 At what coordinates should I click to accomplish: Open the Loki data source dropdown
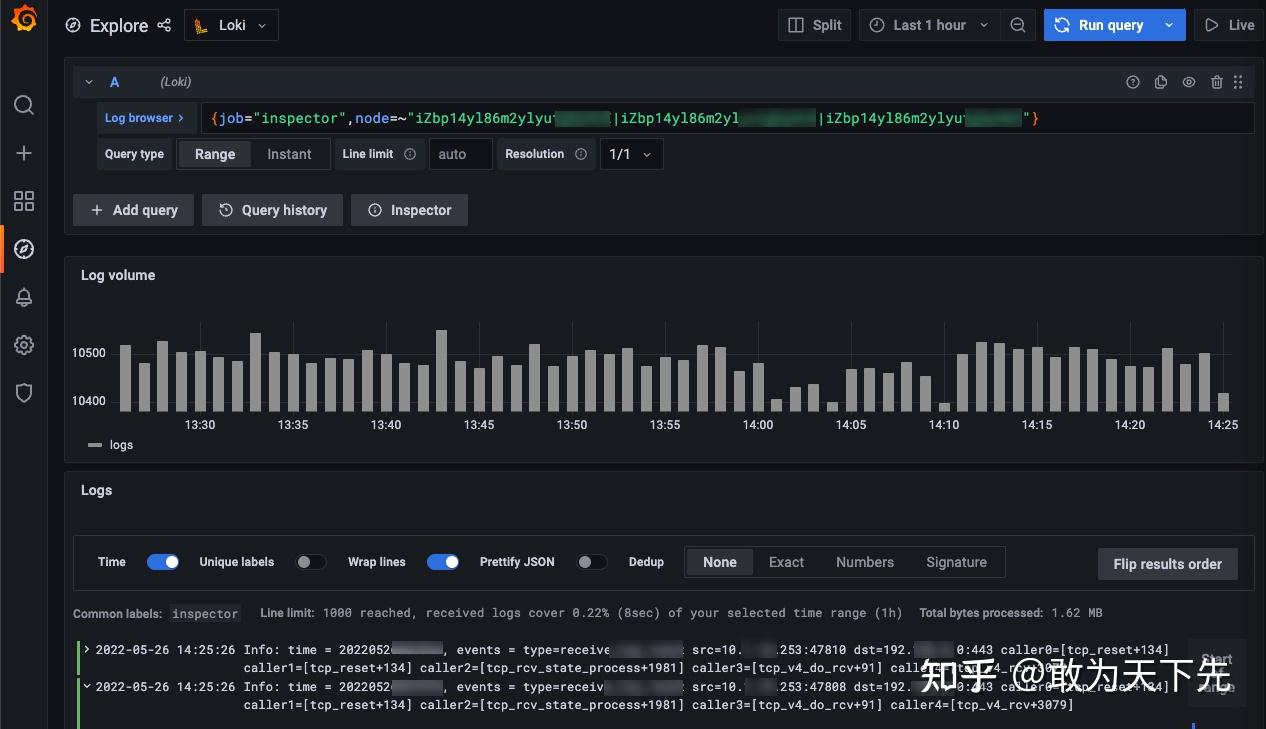(231, 25)
